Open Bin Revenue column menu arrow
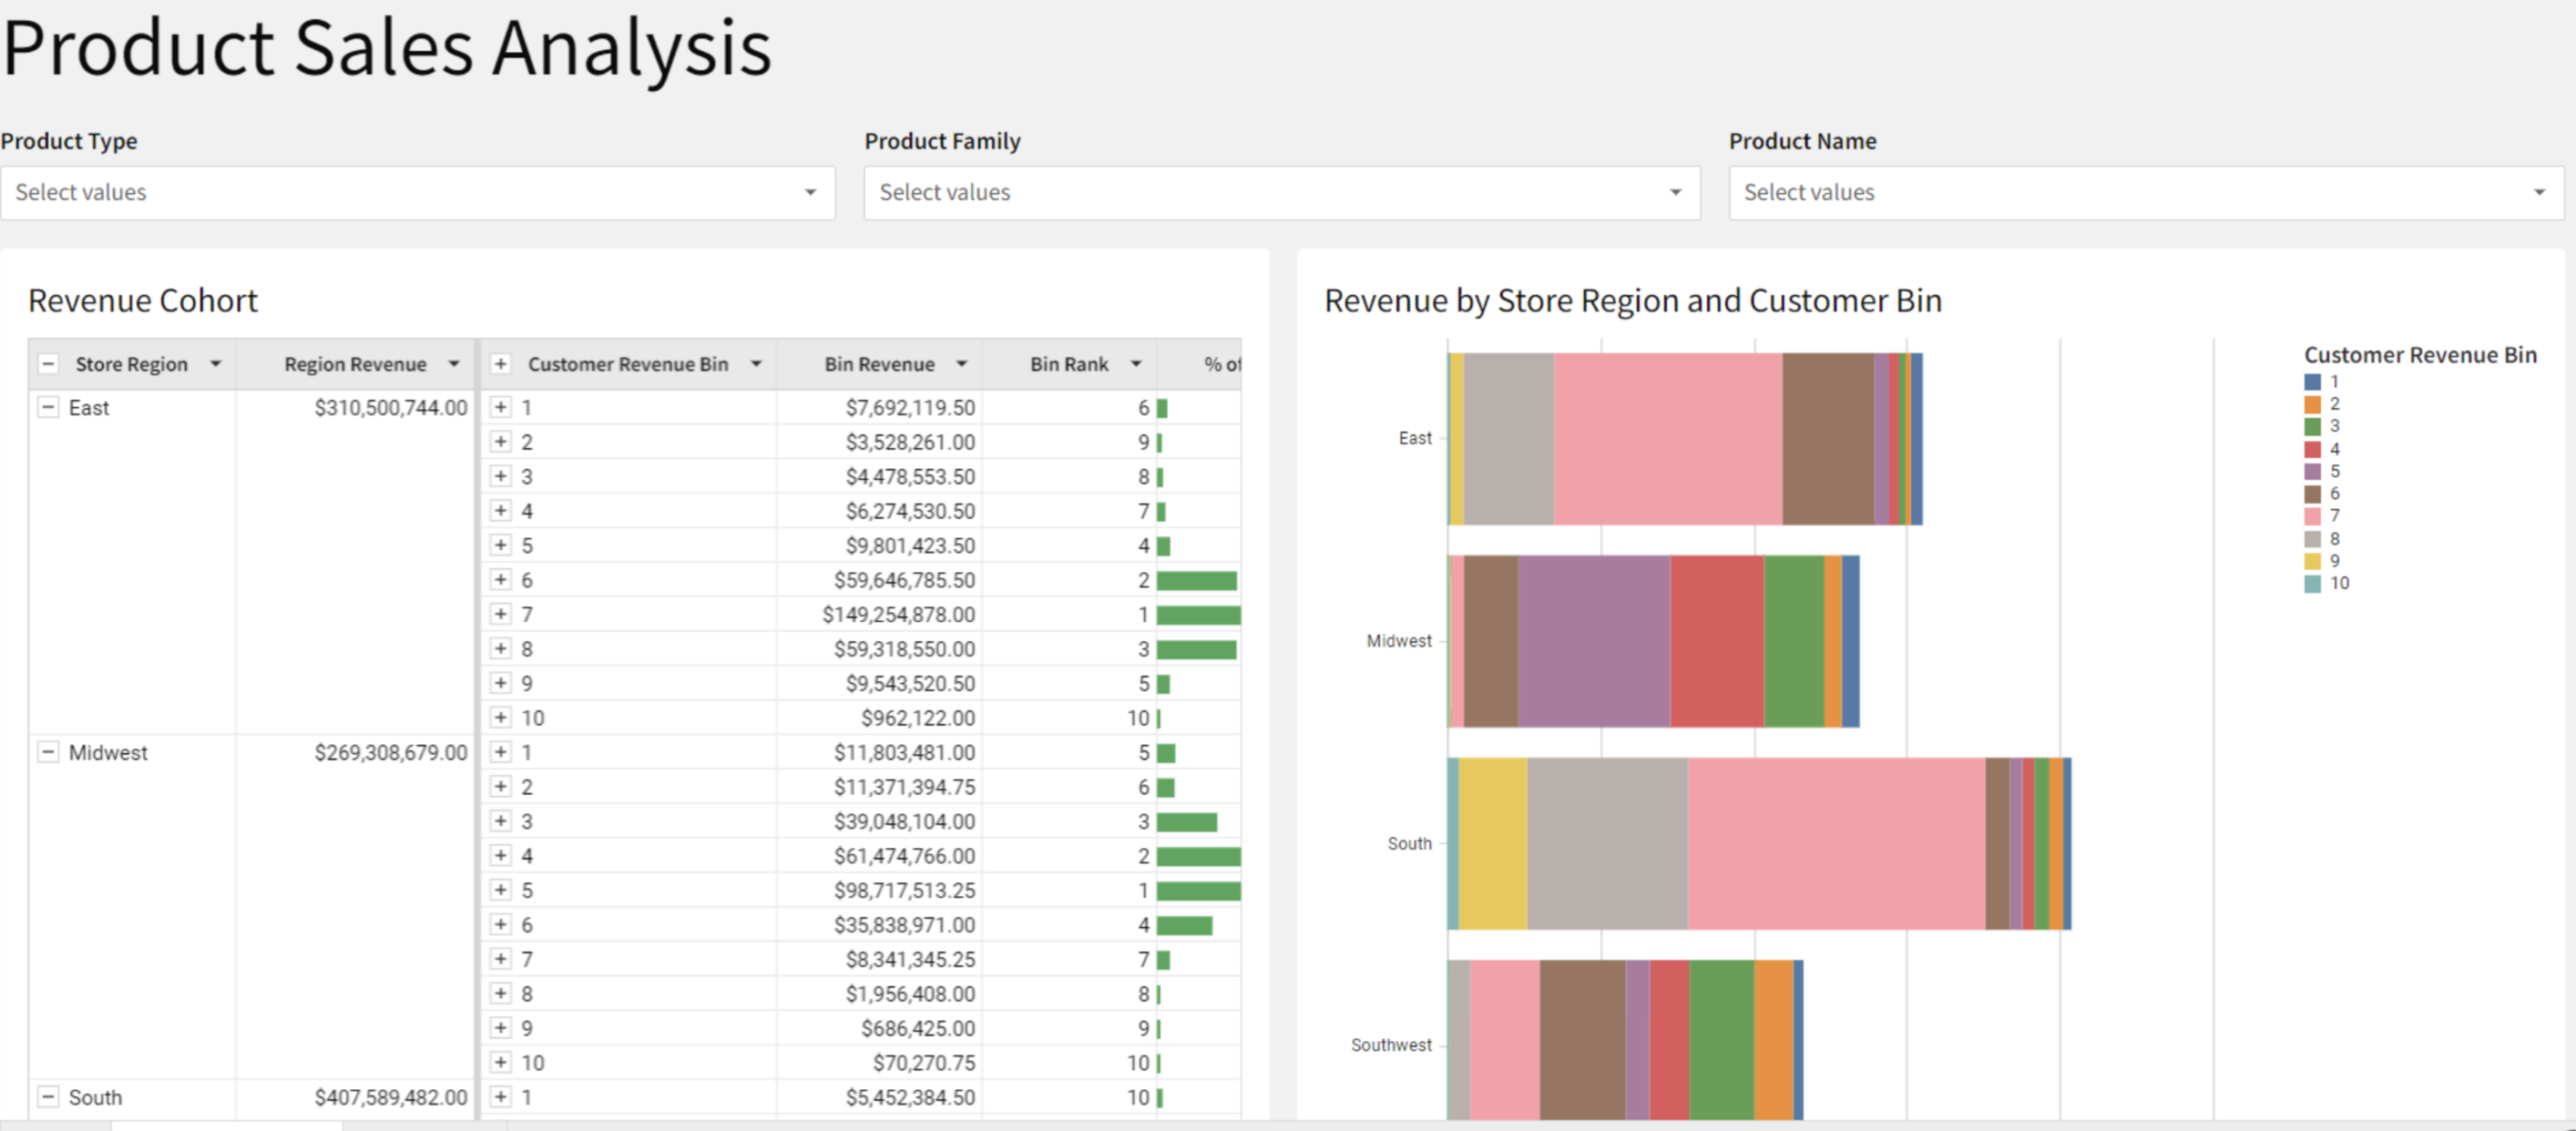 click(962, 364)
